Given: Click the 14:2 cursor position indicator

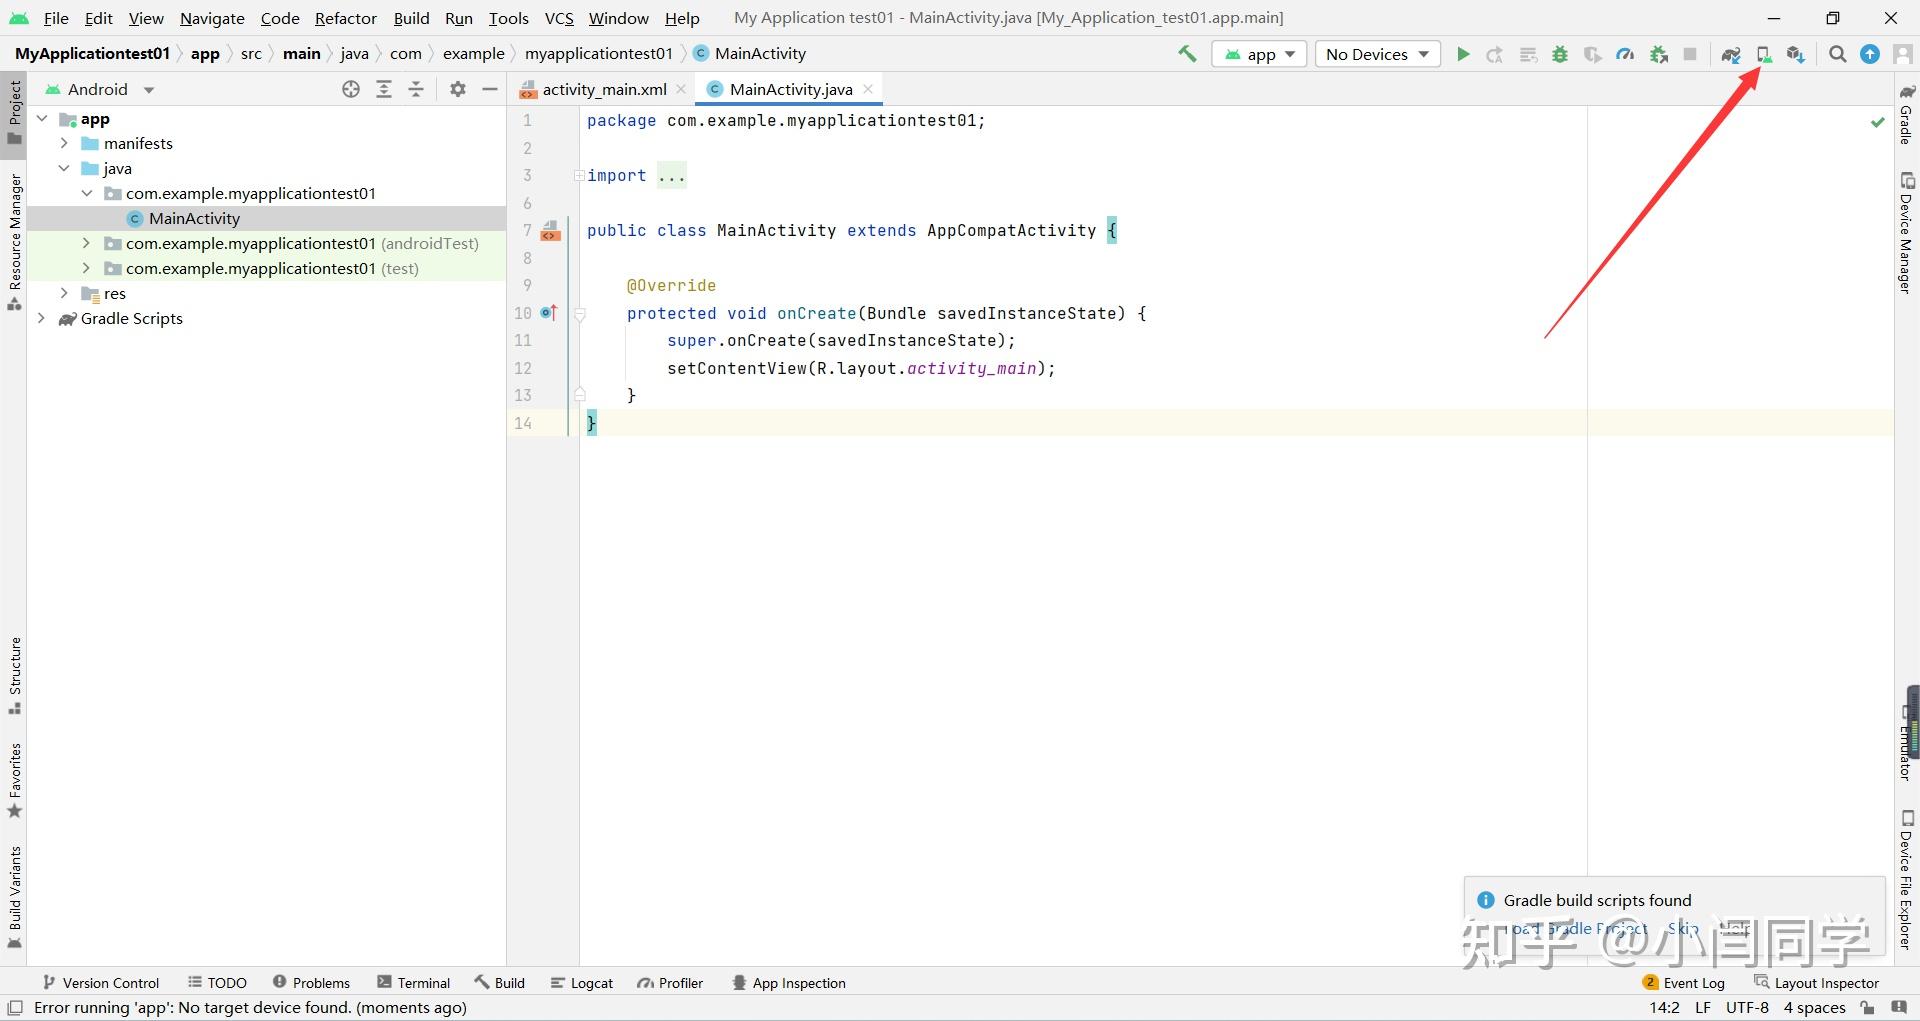Looking at the screenshot, I should click(x=1664, y=1007).
